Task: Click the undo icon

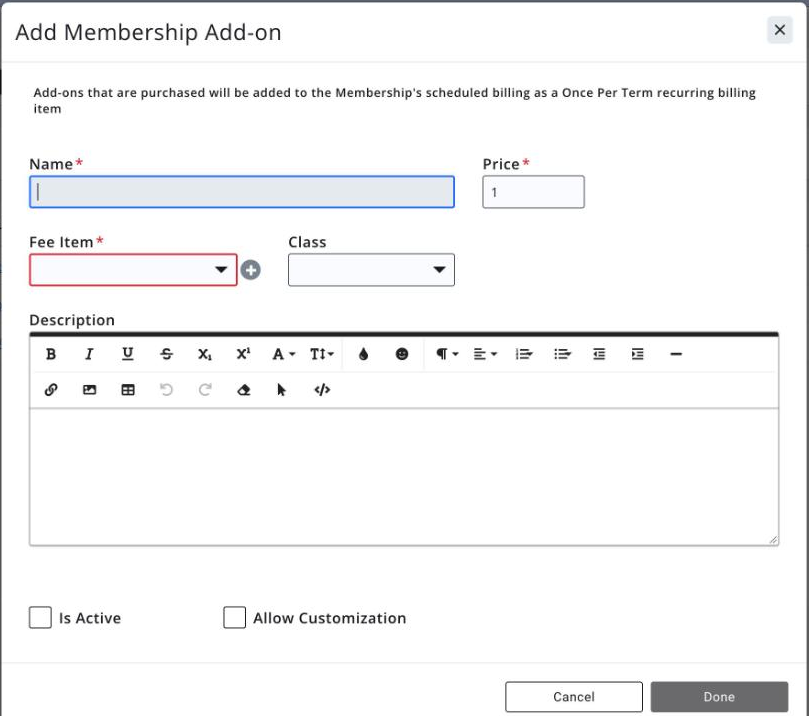Action: point(166,389)
